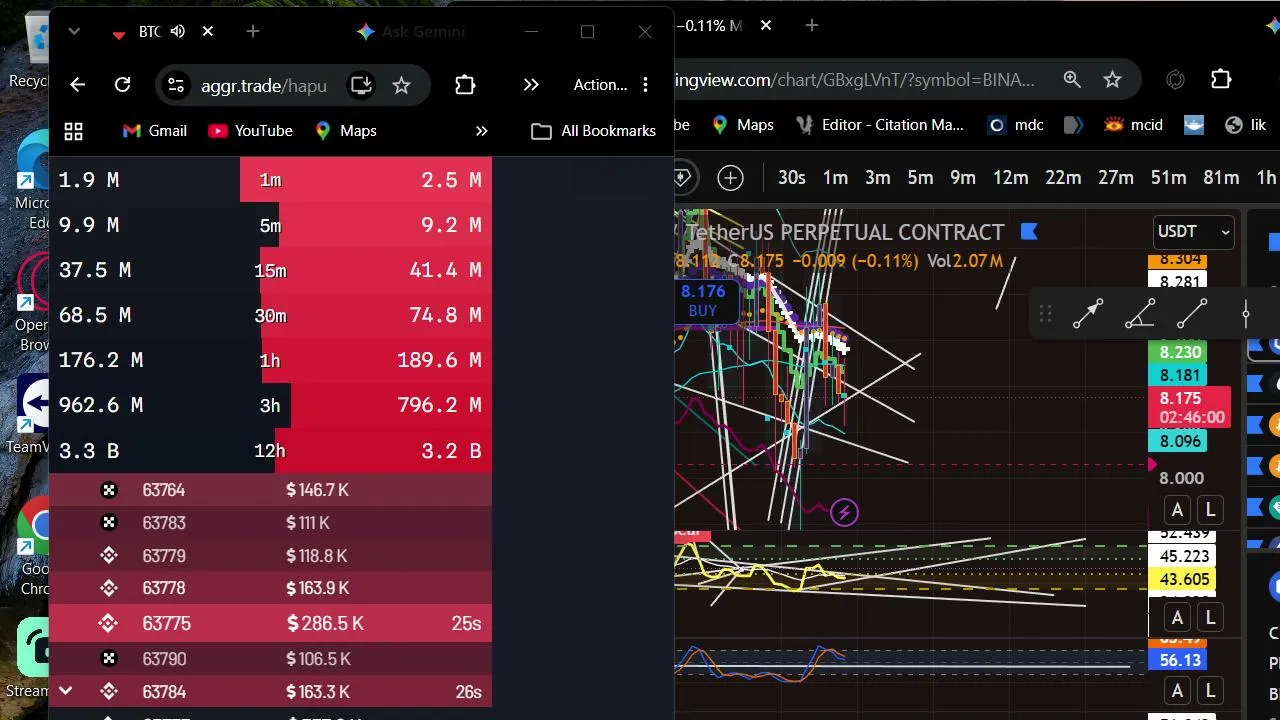Show more bookmarks overflow chevron
Image resolution: width=1280 pixels, height=720 pixels.
481,131
